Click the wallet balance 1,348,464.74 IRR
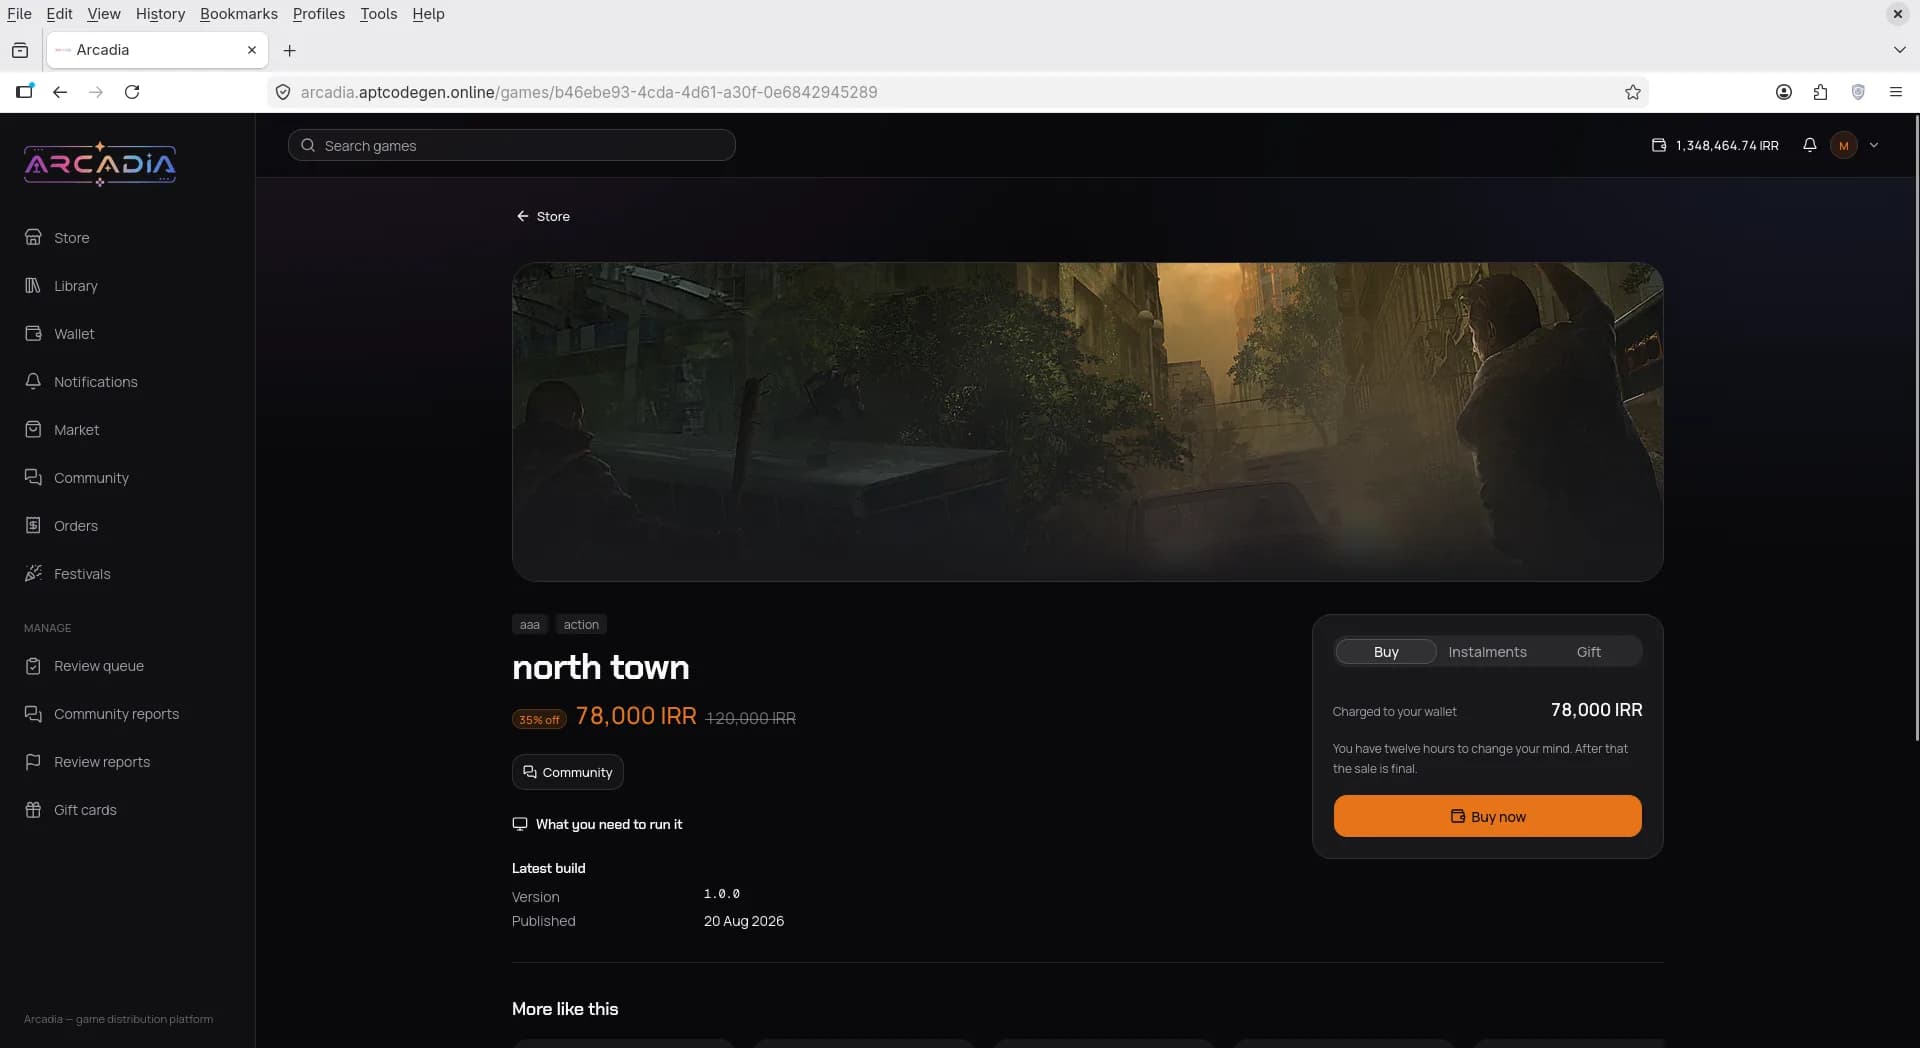 tap(1715, 145)
